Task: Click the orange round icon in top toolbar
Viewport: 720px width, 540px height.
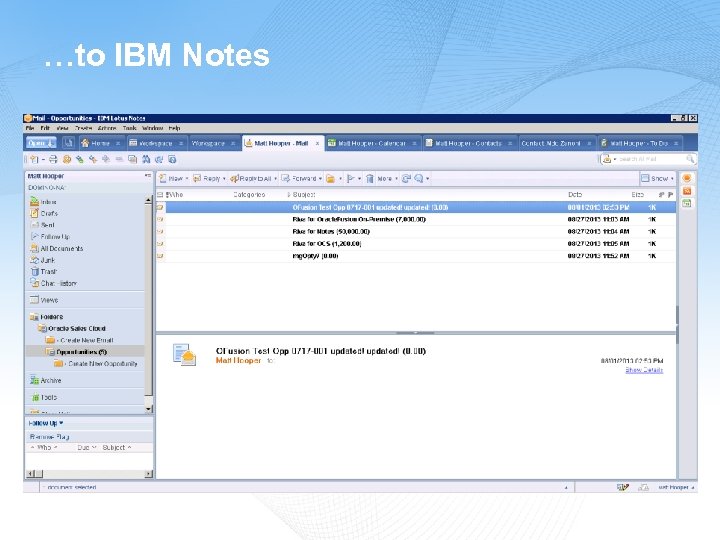Action: (x=67, y=159)
